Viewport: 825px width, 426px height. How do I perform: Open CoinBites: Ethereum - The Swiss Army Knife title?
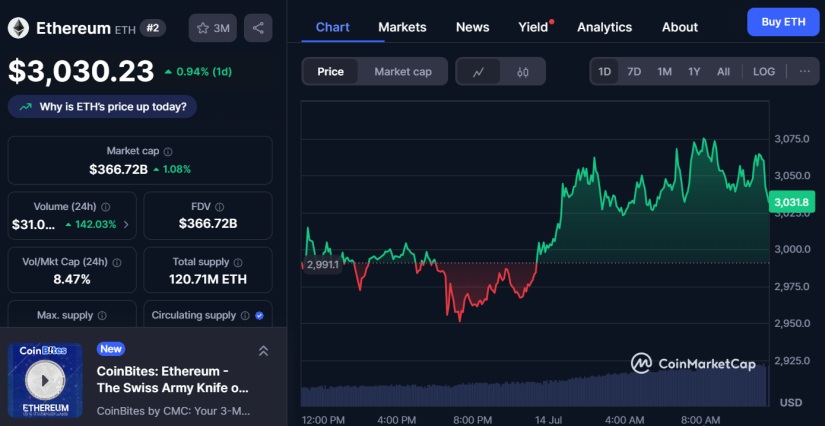[173, 380]
